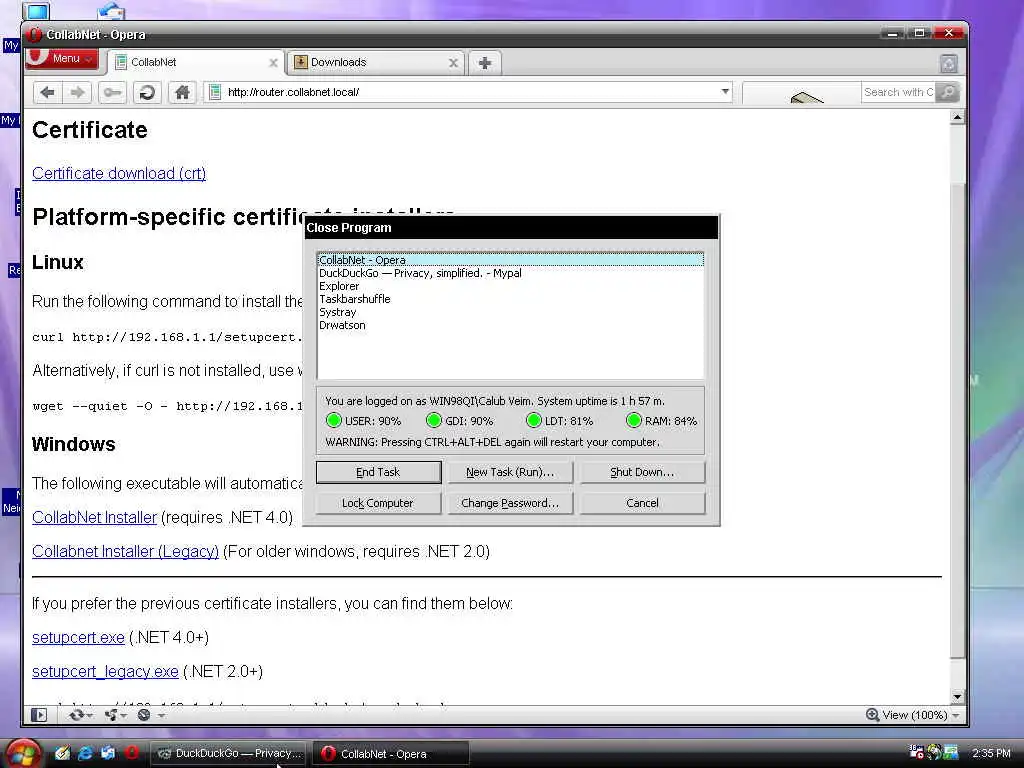Launch the notepad quick launch icon
1024x768 pixels.
(x=62, y=753)
